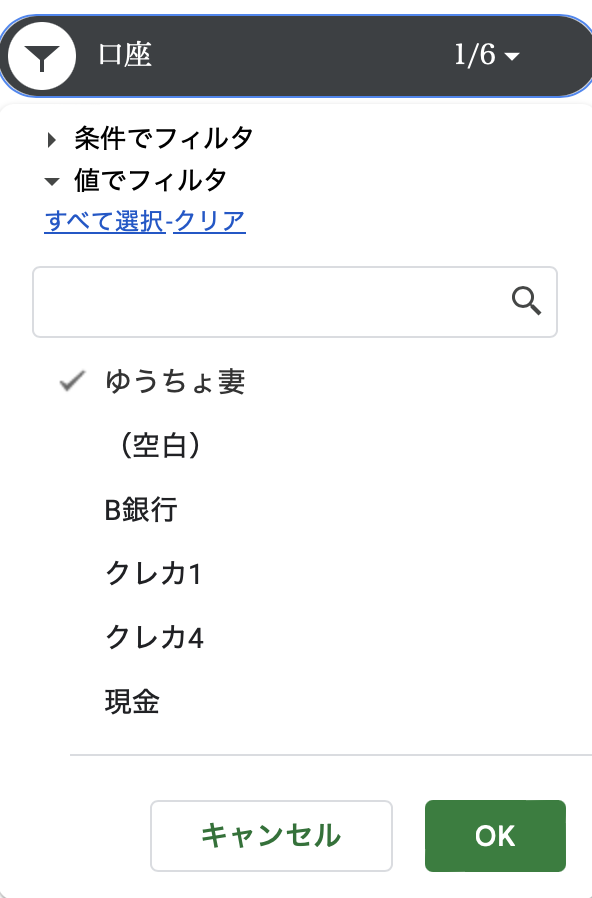Screen dimensions: 592x898
Task: Click the 1/6 count label
Action: (x=475, y=56)
